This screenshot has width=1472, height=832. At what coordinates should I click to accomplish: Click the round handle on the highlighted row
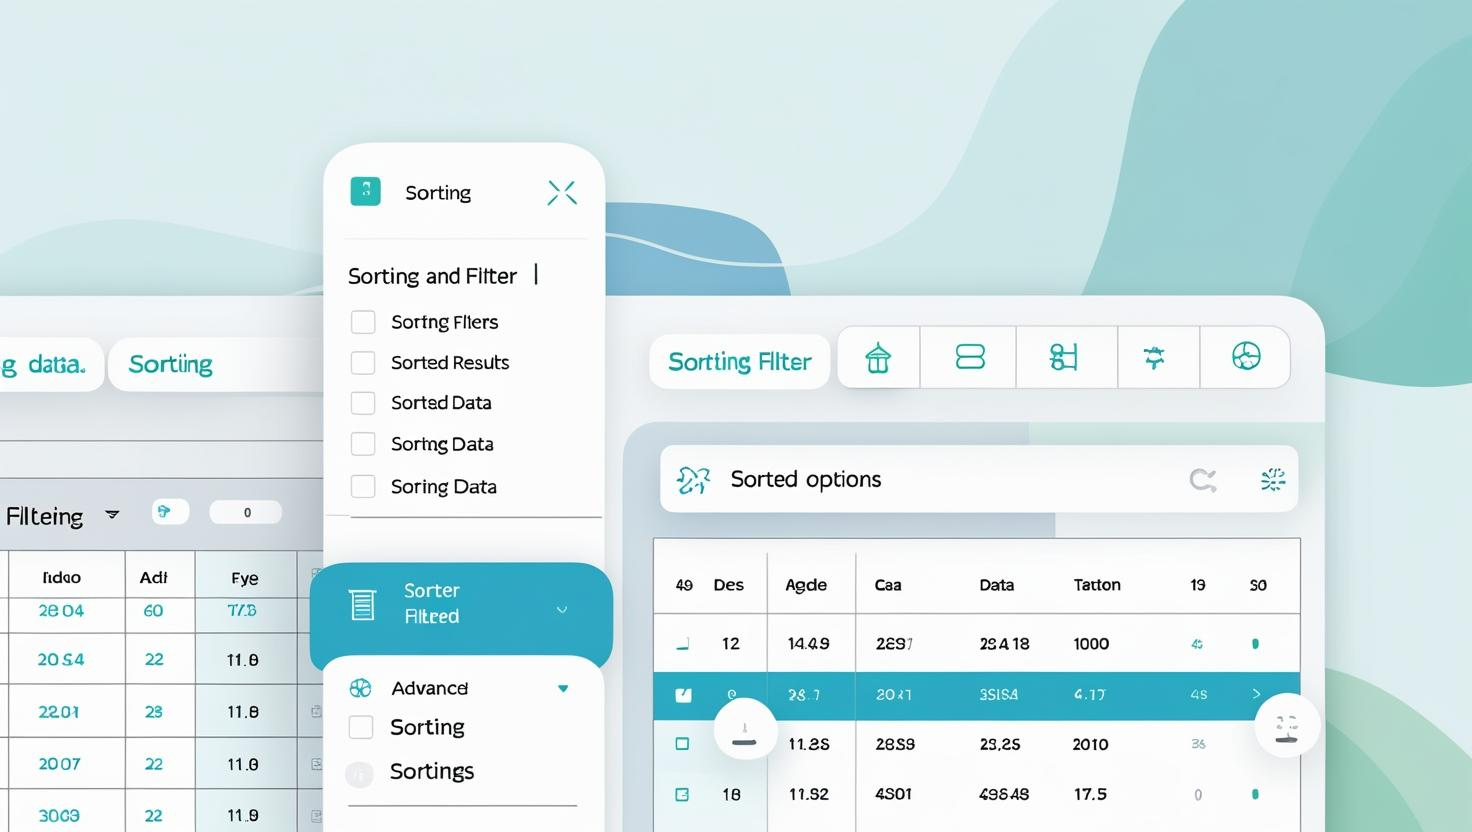(745, 729)
